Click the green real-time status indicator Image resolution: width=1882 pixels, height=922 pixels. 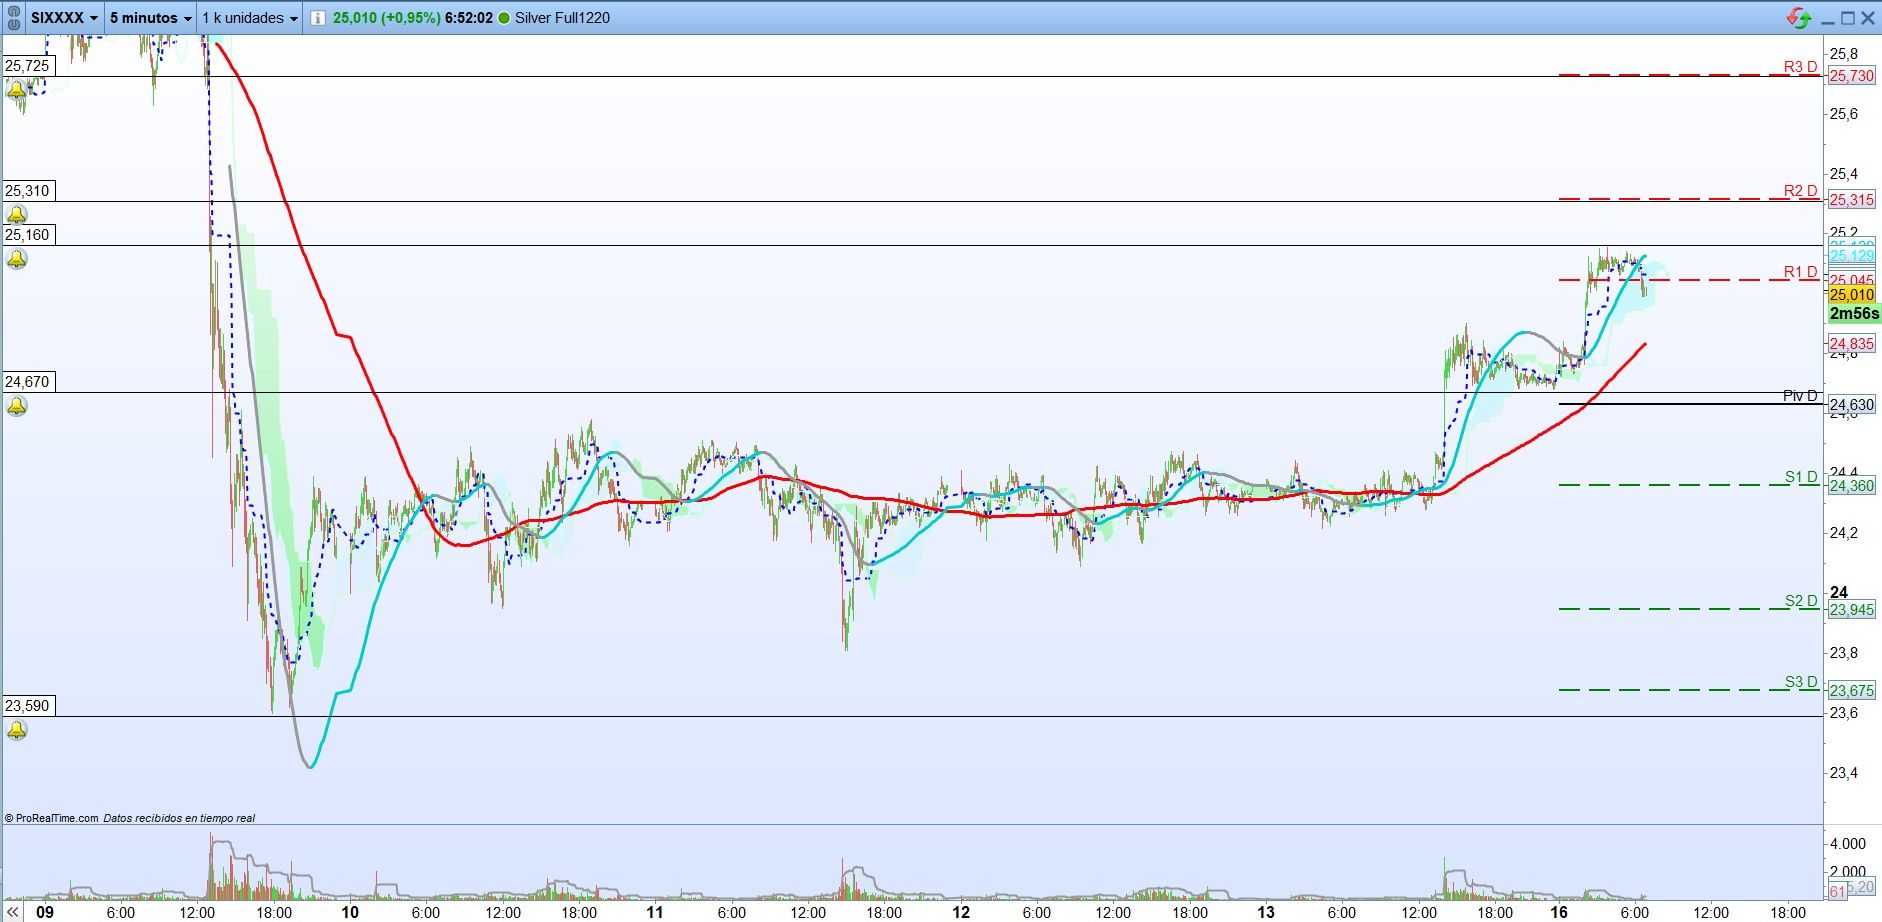coord(503,18)
